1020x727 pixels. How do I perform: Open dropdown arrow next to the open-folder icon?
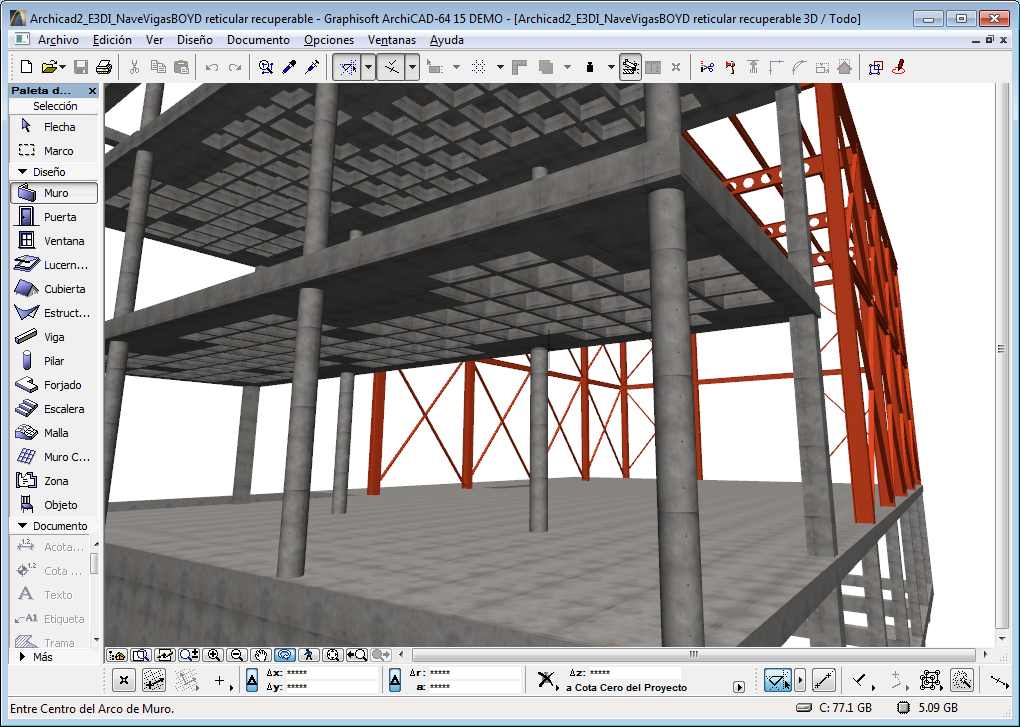pos(62,67)
